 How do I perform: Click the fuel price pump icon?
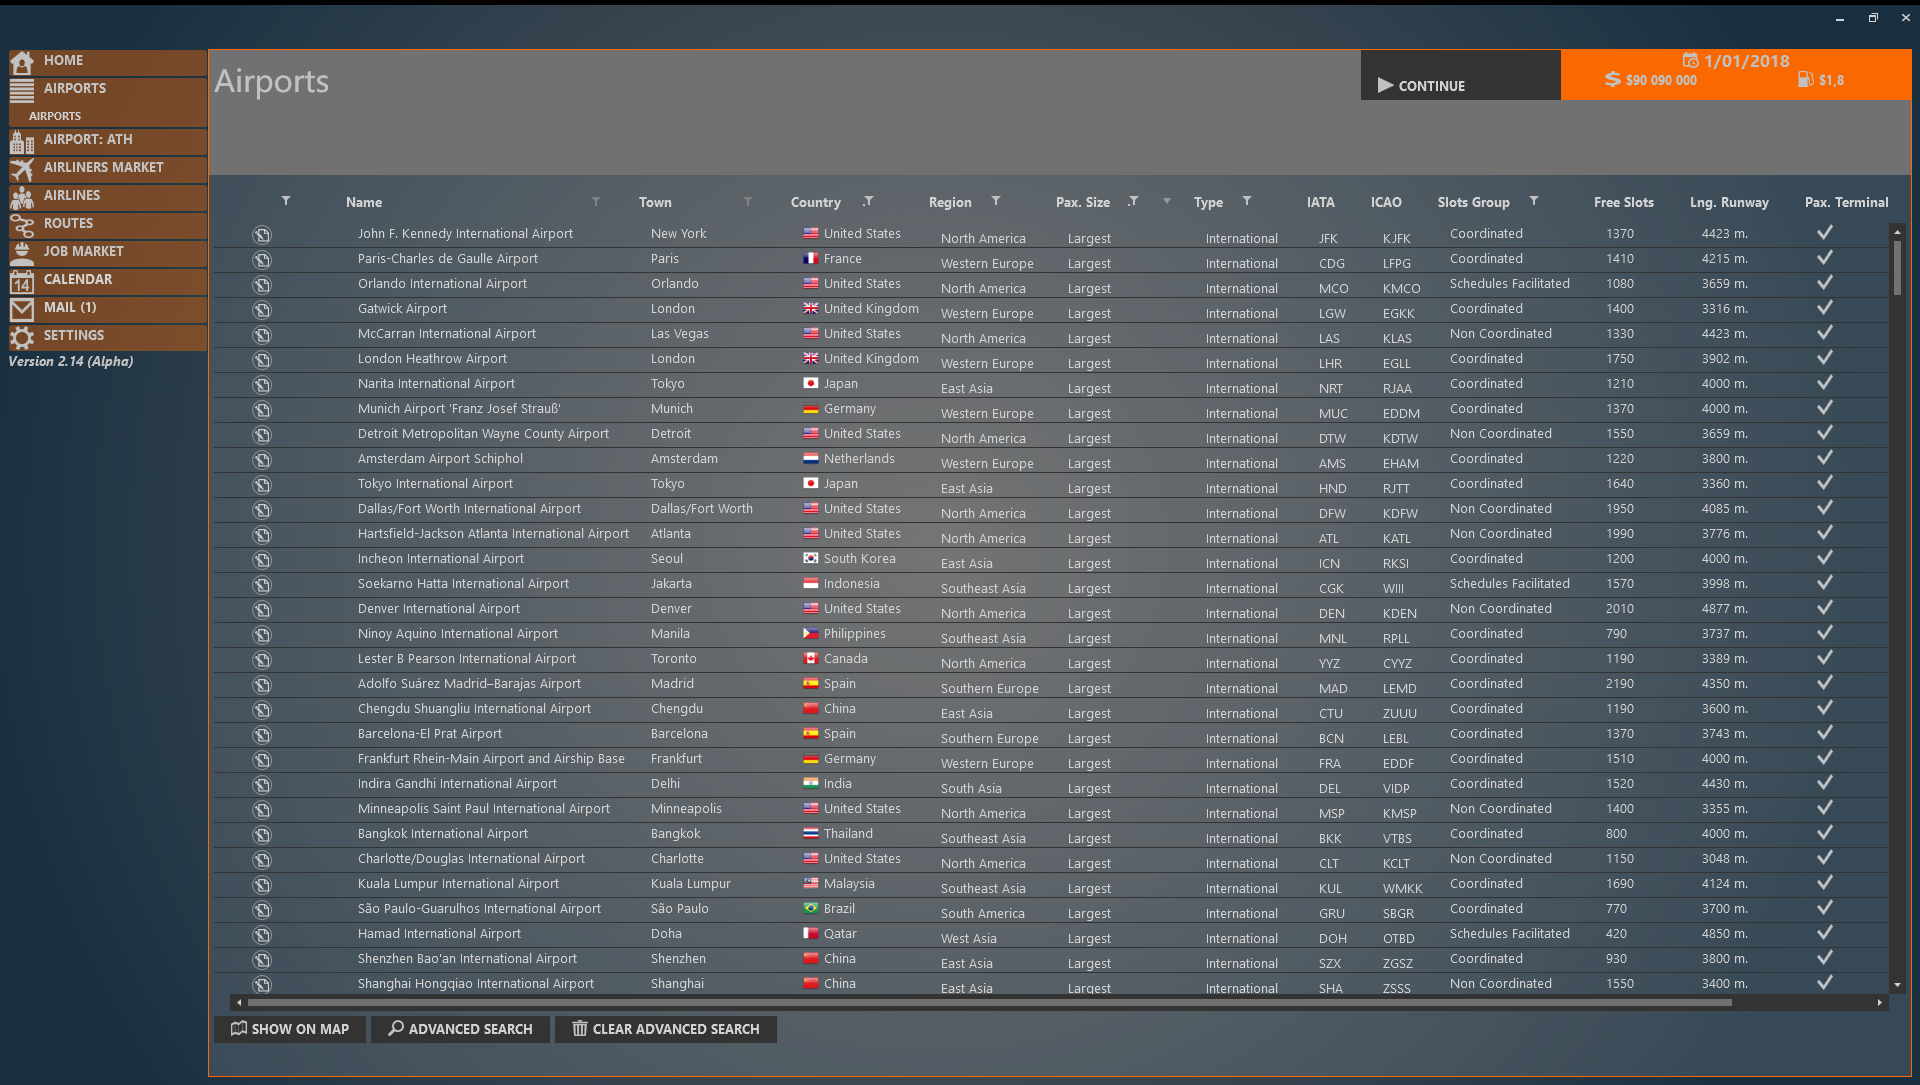point(1805,80)
